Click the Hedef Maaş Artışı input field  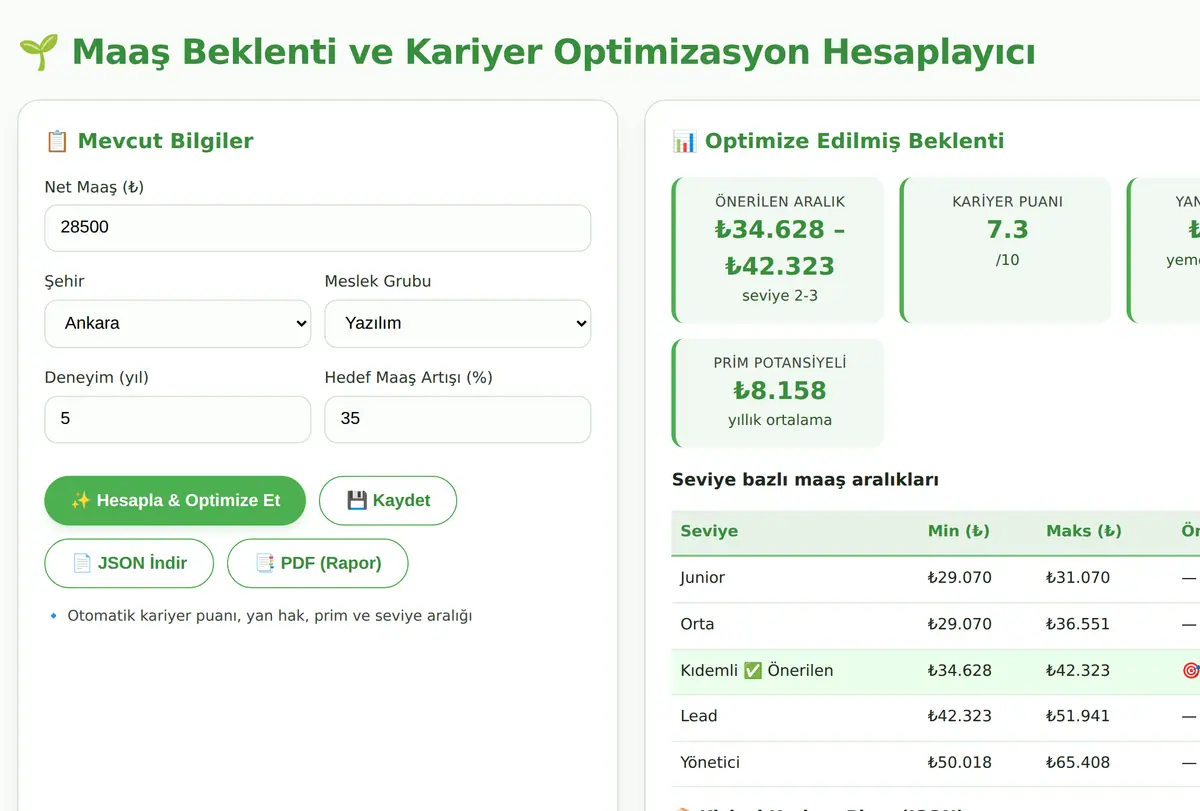click(x=458, y=419)
